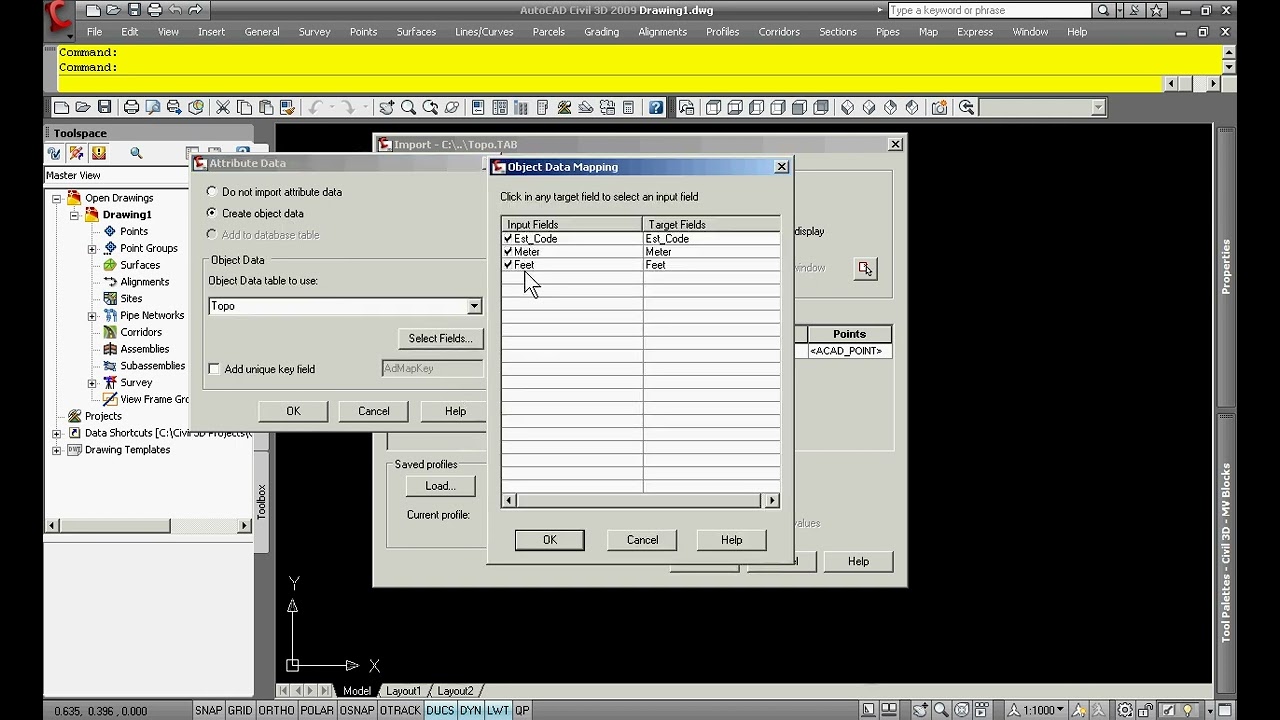Click the Cut scissors toolbar icon

(x=223, y=107)
